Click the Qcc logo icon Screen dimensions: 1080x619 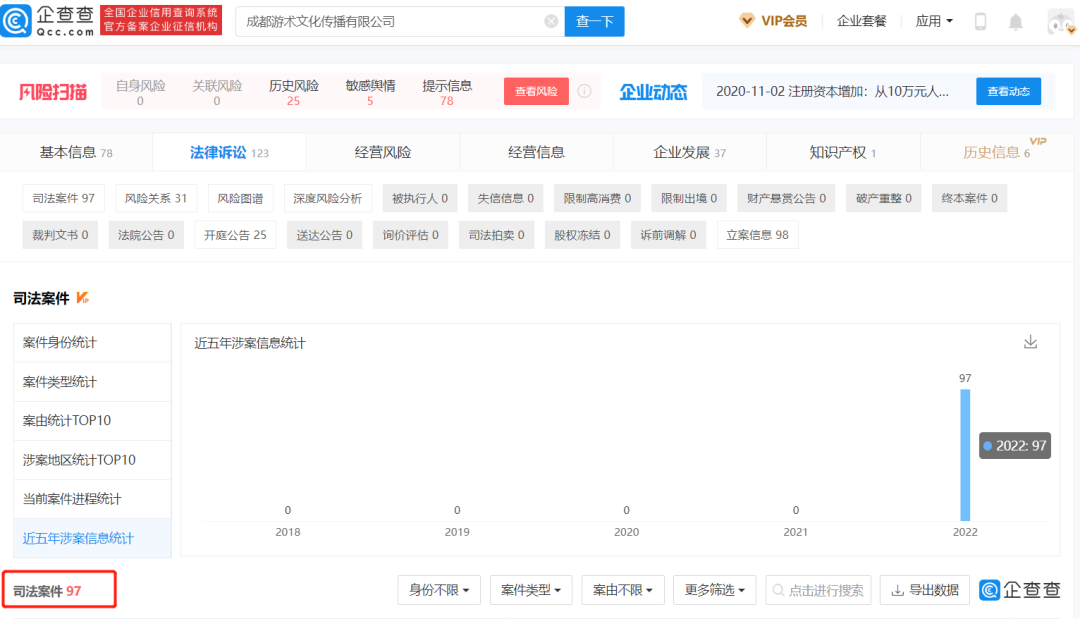tap(17, 21)
